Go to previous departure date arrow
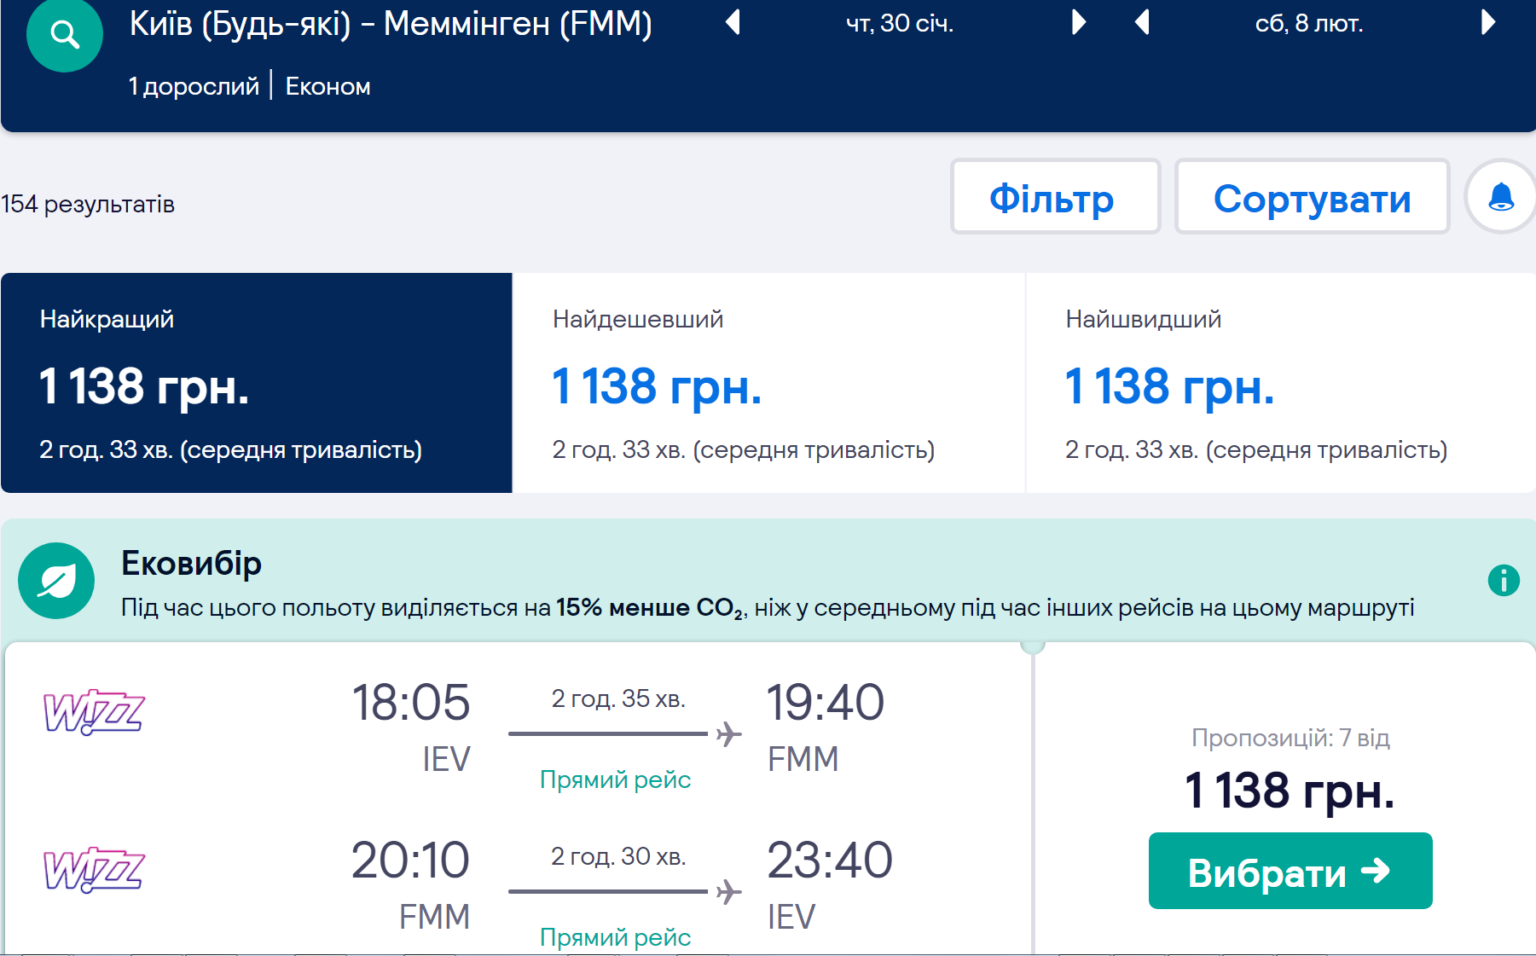Viewport: 1536px width, 956px height. (x=733, y=22)
